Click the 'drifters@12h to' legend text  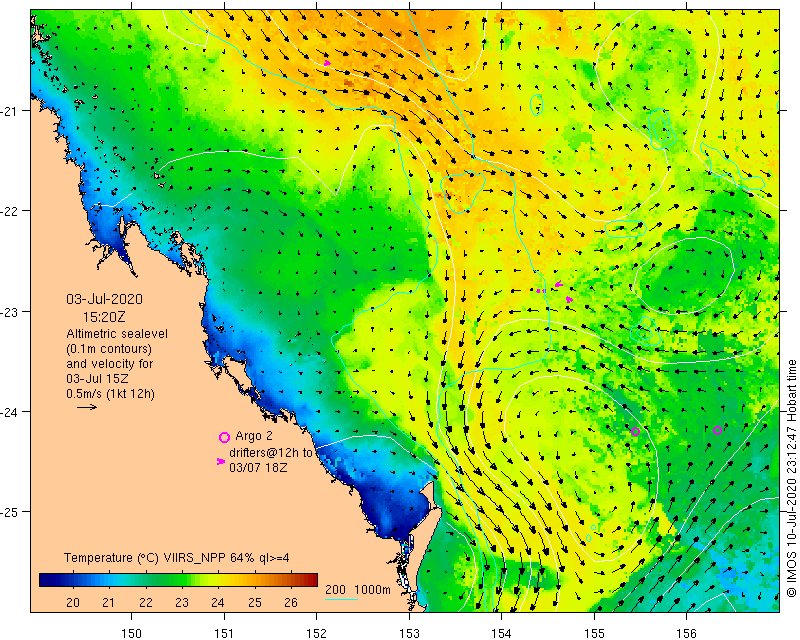[271, 452]
